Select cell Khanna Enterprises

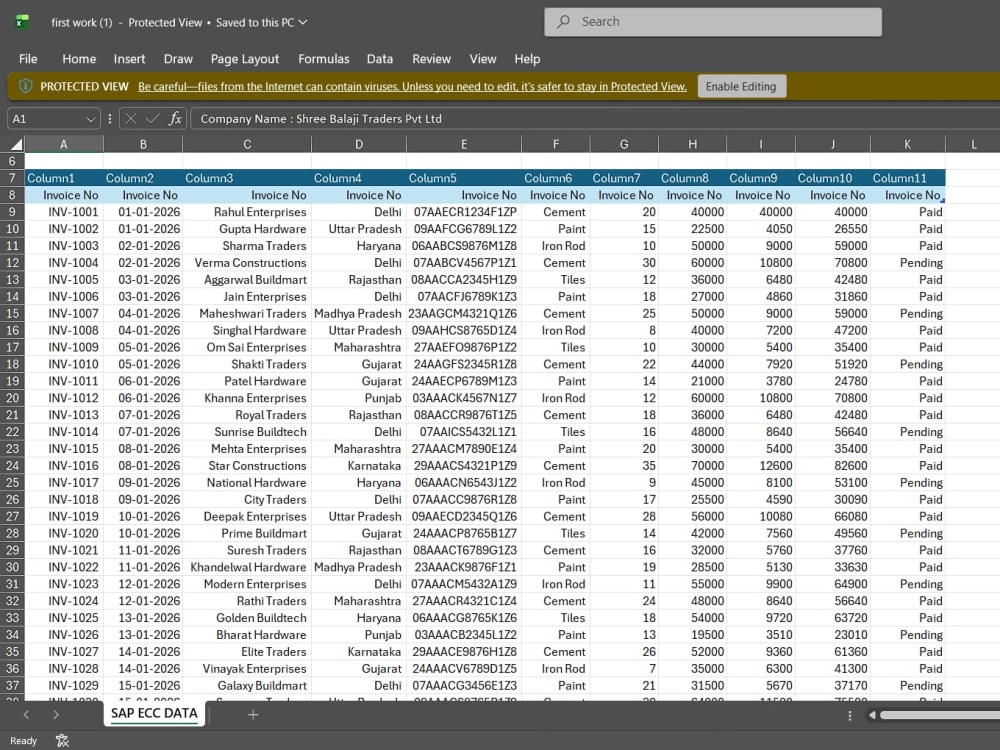[247, 398]
